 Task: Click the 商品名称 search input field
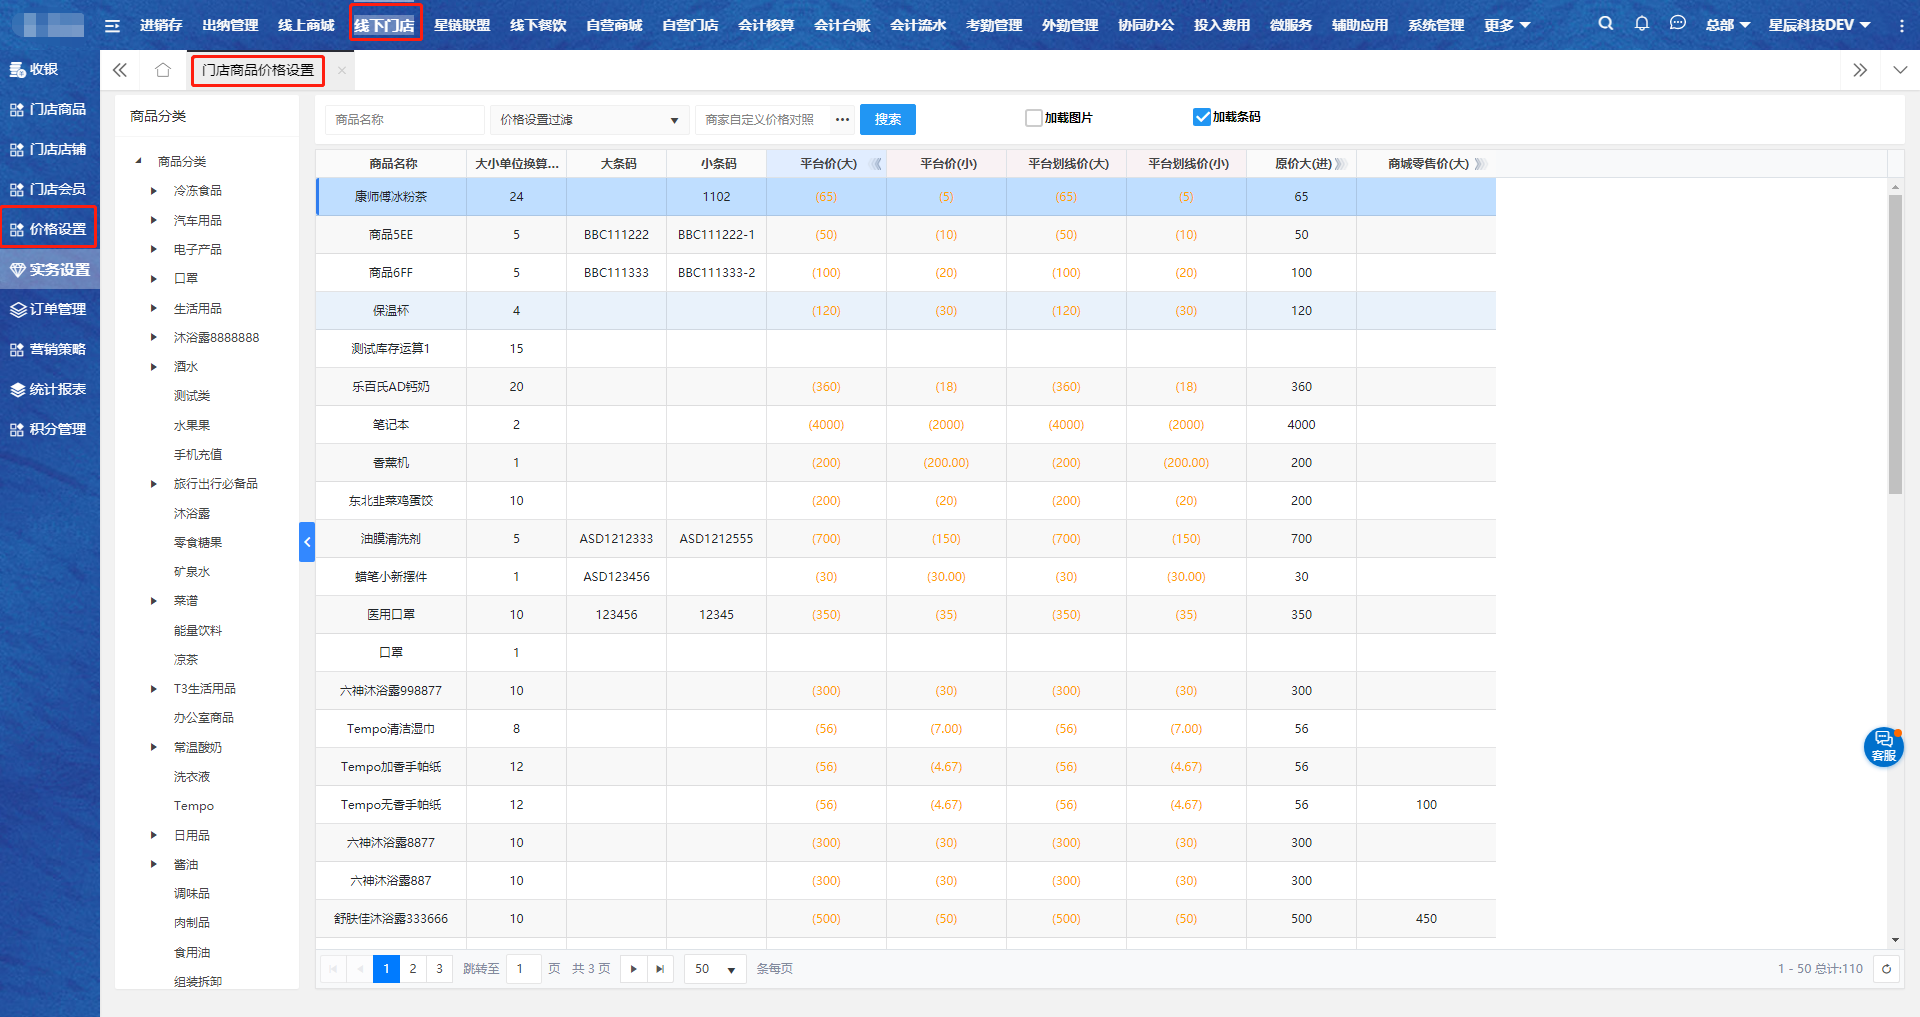tap(404, 120)
